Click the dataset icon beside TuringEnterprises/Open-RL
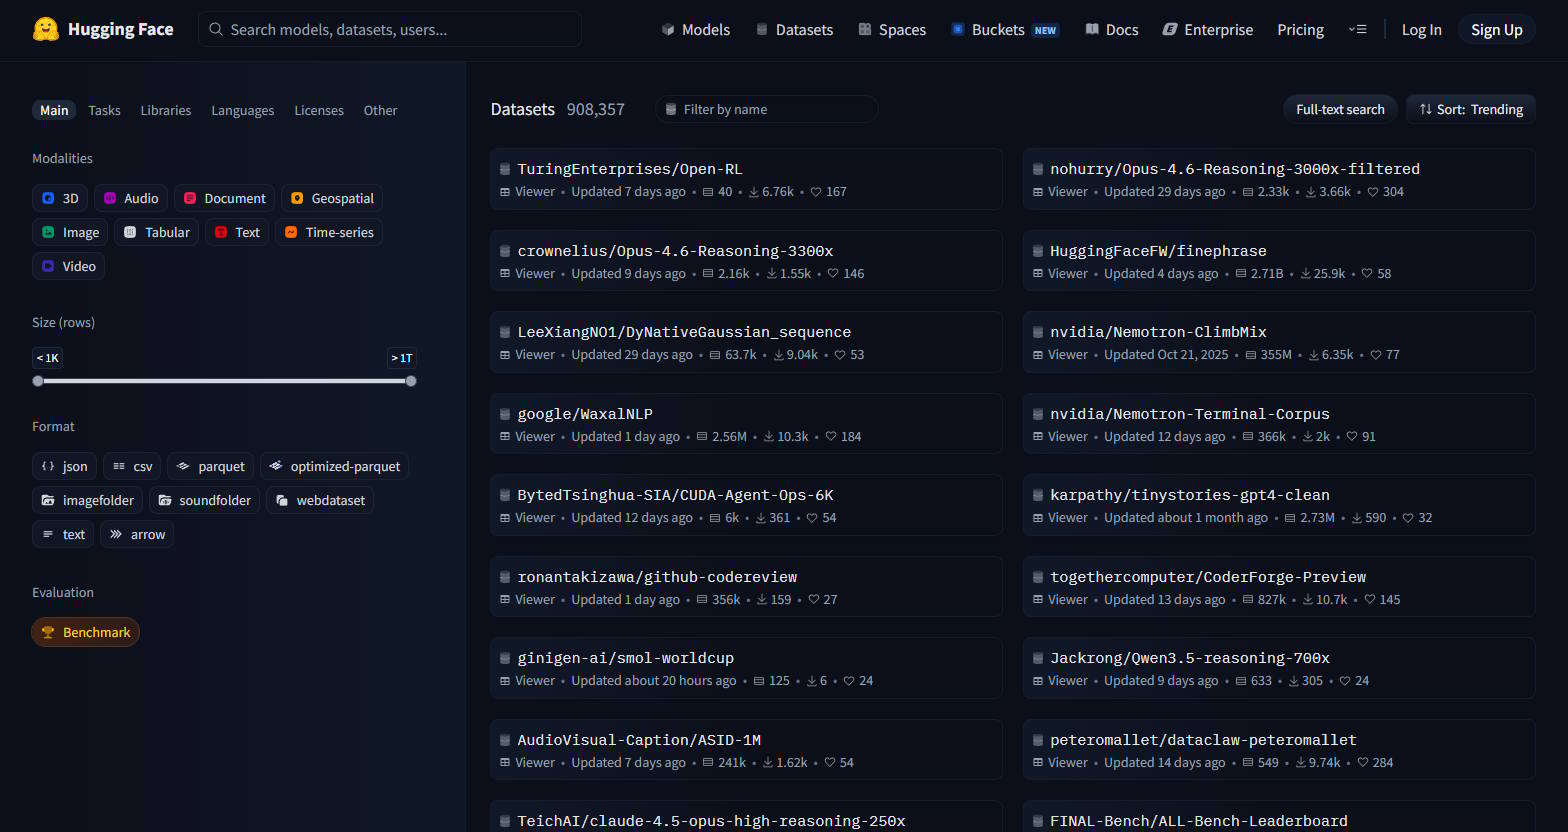This screenshot has width=1568, height=832. click(506, 169)
